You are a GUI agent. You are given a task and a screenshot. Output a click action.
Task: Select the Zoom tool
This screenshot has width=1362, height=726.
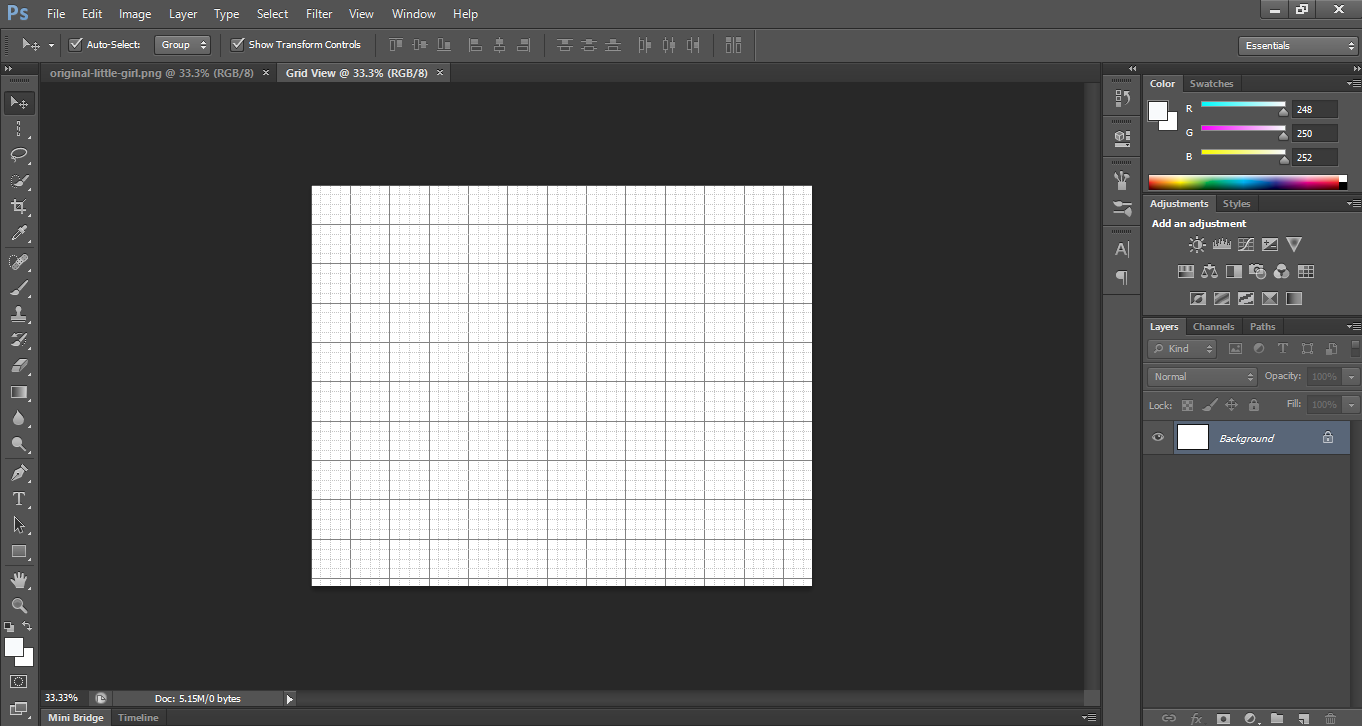18,606
